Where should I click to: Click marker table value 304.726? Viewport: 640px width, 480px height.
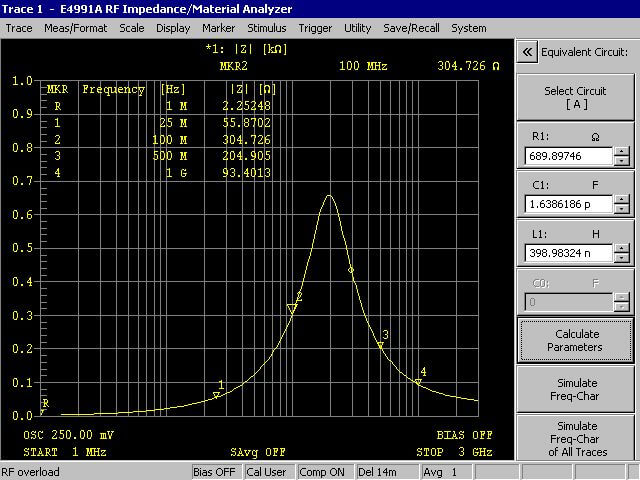[x=247, y=140]
